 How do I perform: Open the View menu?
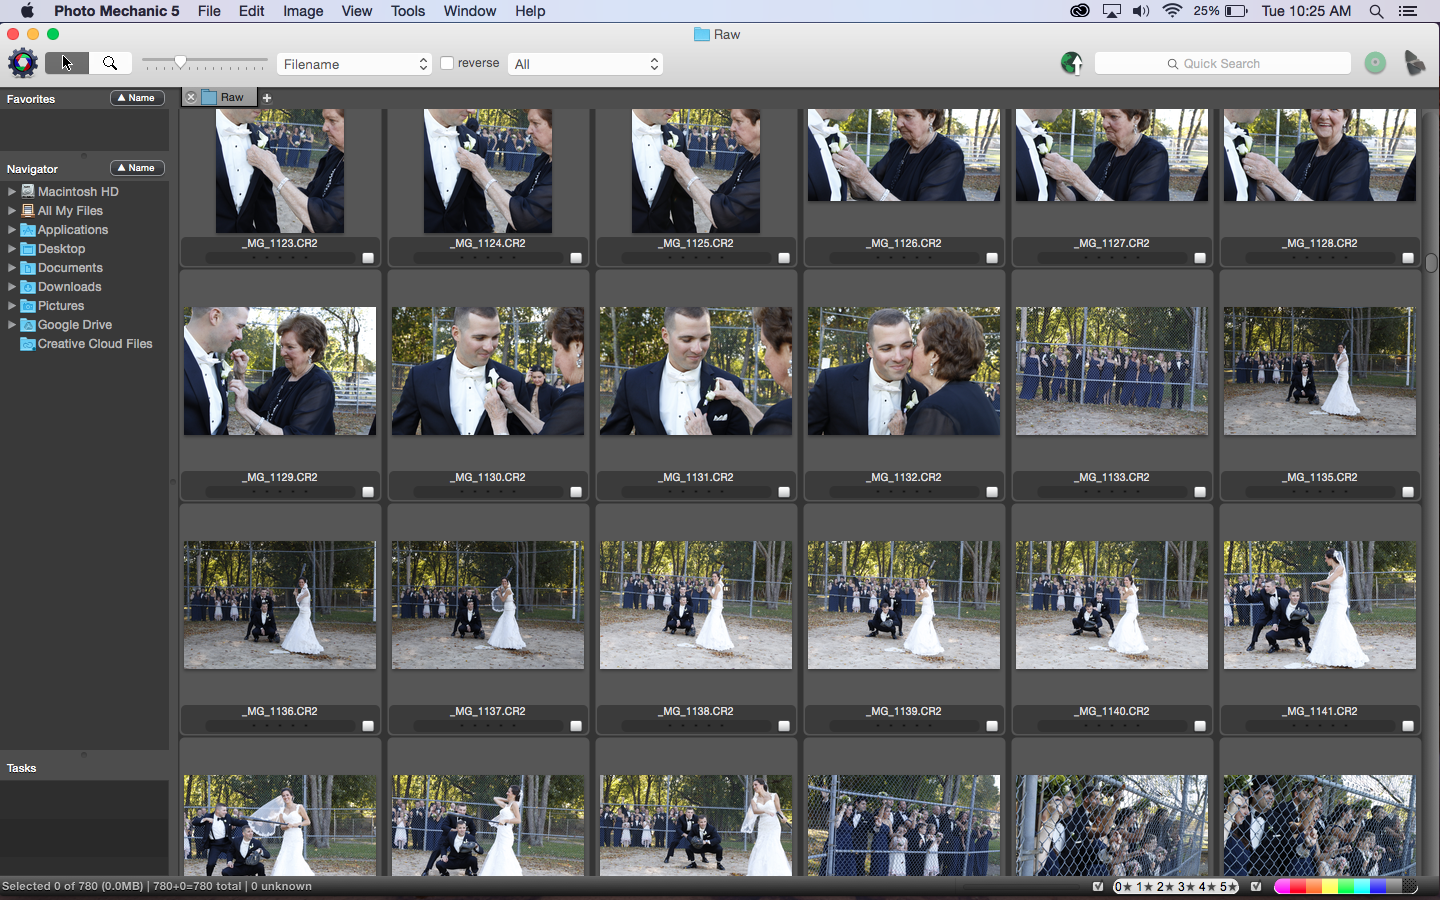pyautogui.click(x=357, y=11)
